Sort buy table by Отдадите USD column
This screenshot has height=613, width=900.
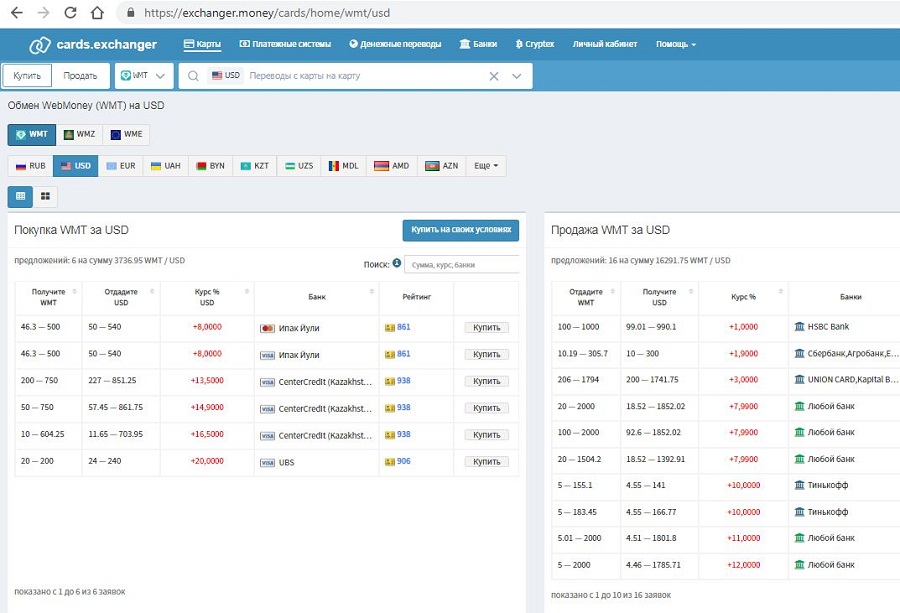click(121, 297)
